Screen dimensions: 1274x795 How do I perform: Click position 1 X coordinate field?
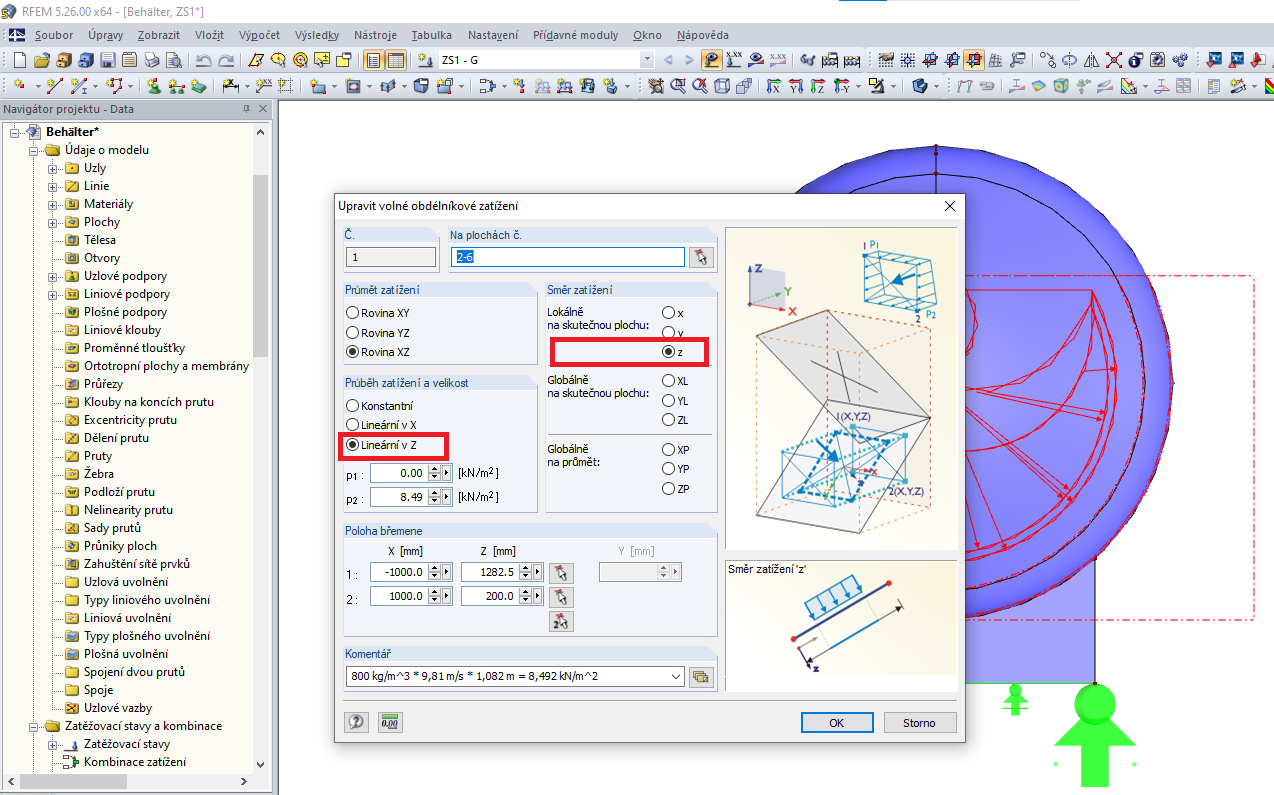[398, 572]
